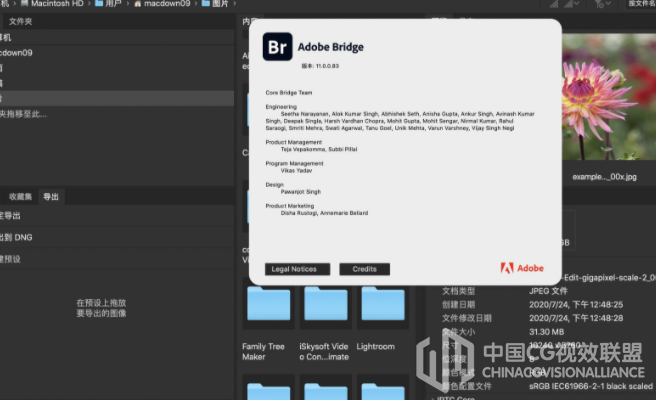This screenshot has width=656, height=400.
Task: Click the Lightroom folder name label
Action: click(375, 346)
